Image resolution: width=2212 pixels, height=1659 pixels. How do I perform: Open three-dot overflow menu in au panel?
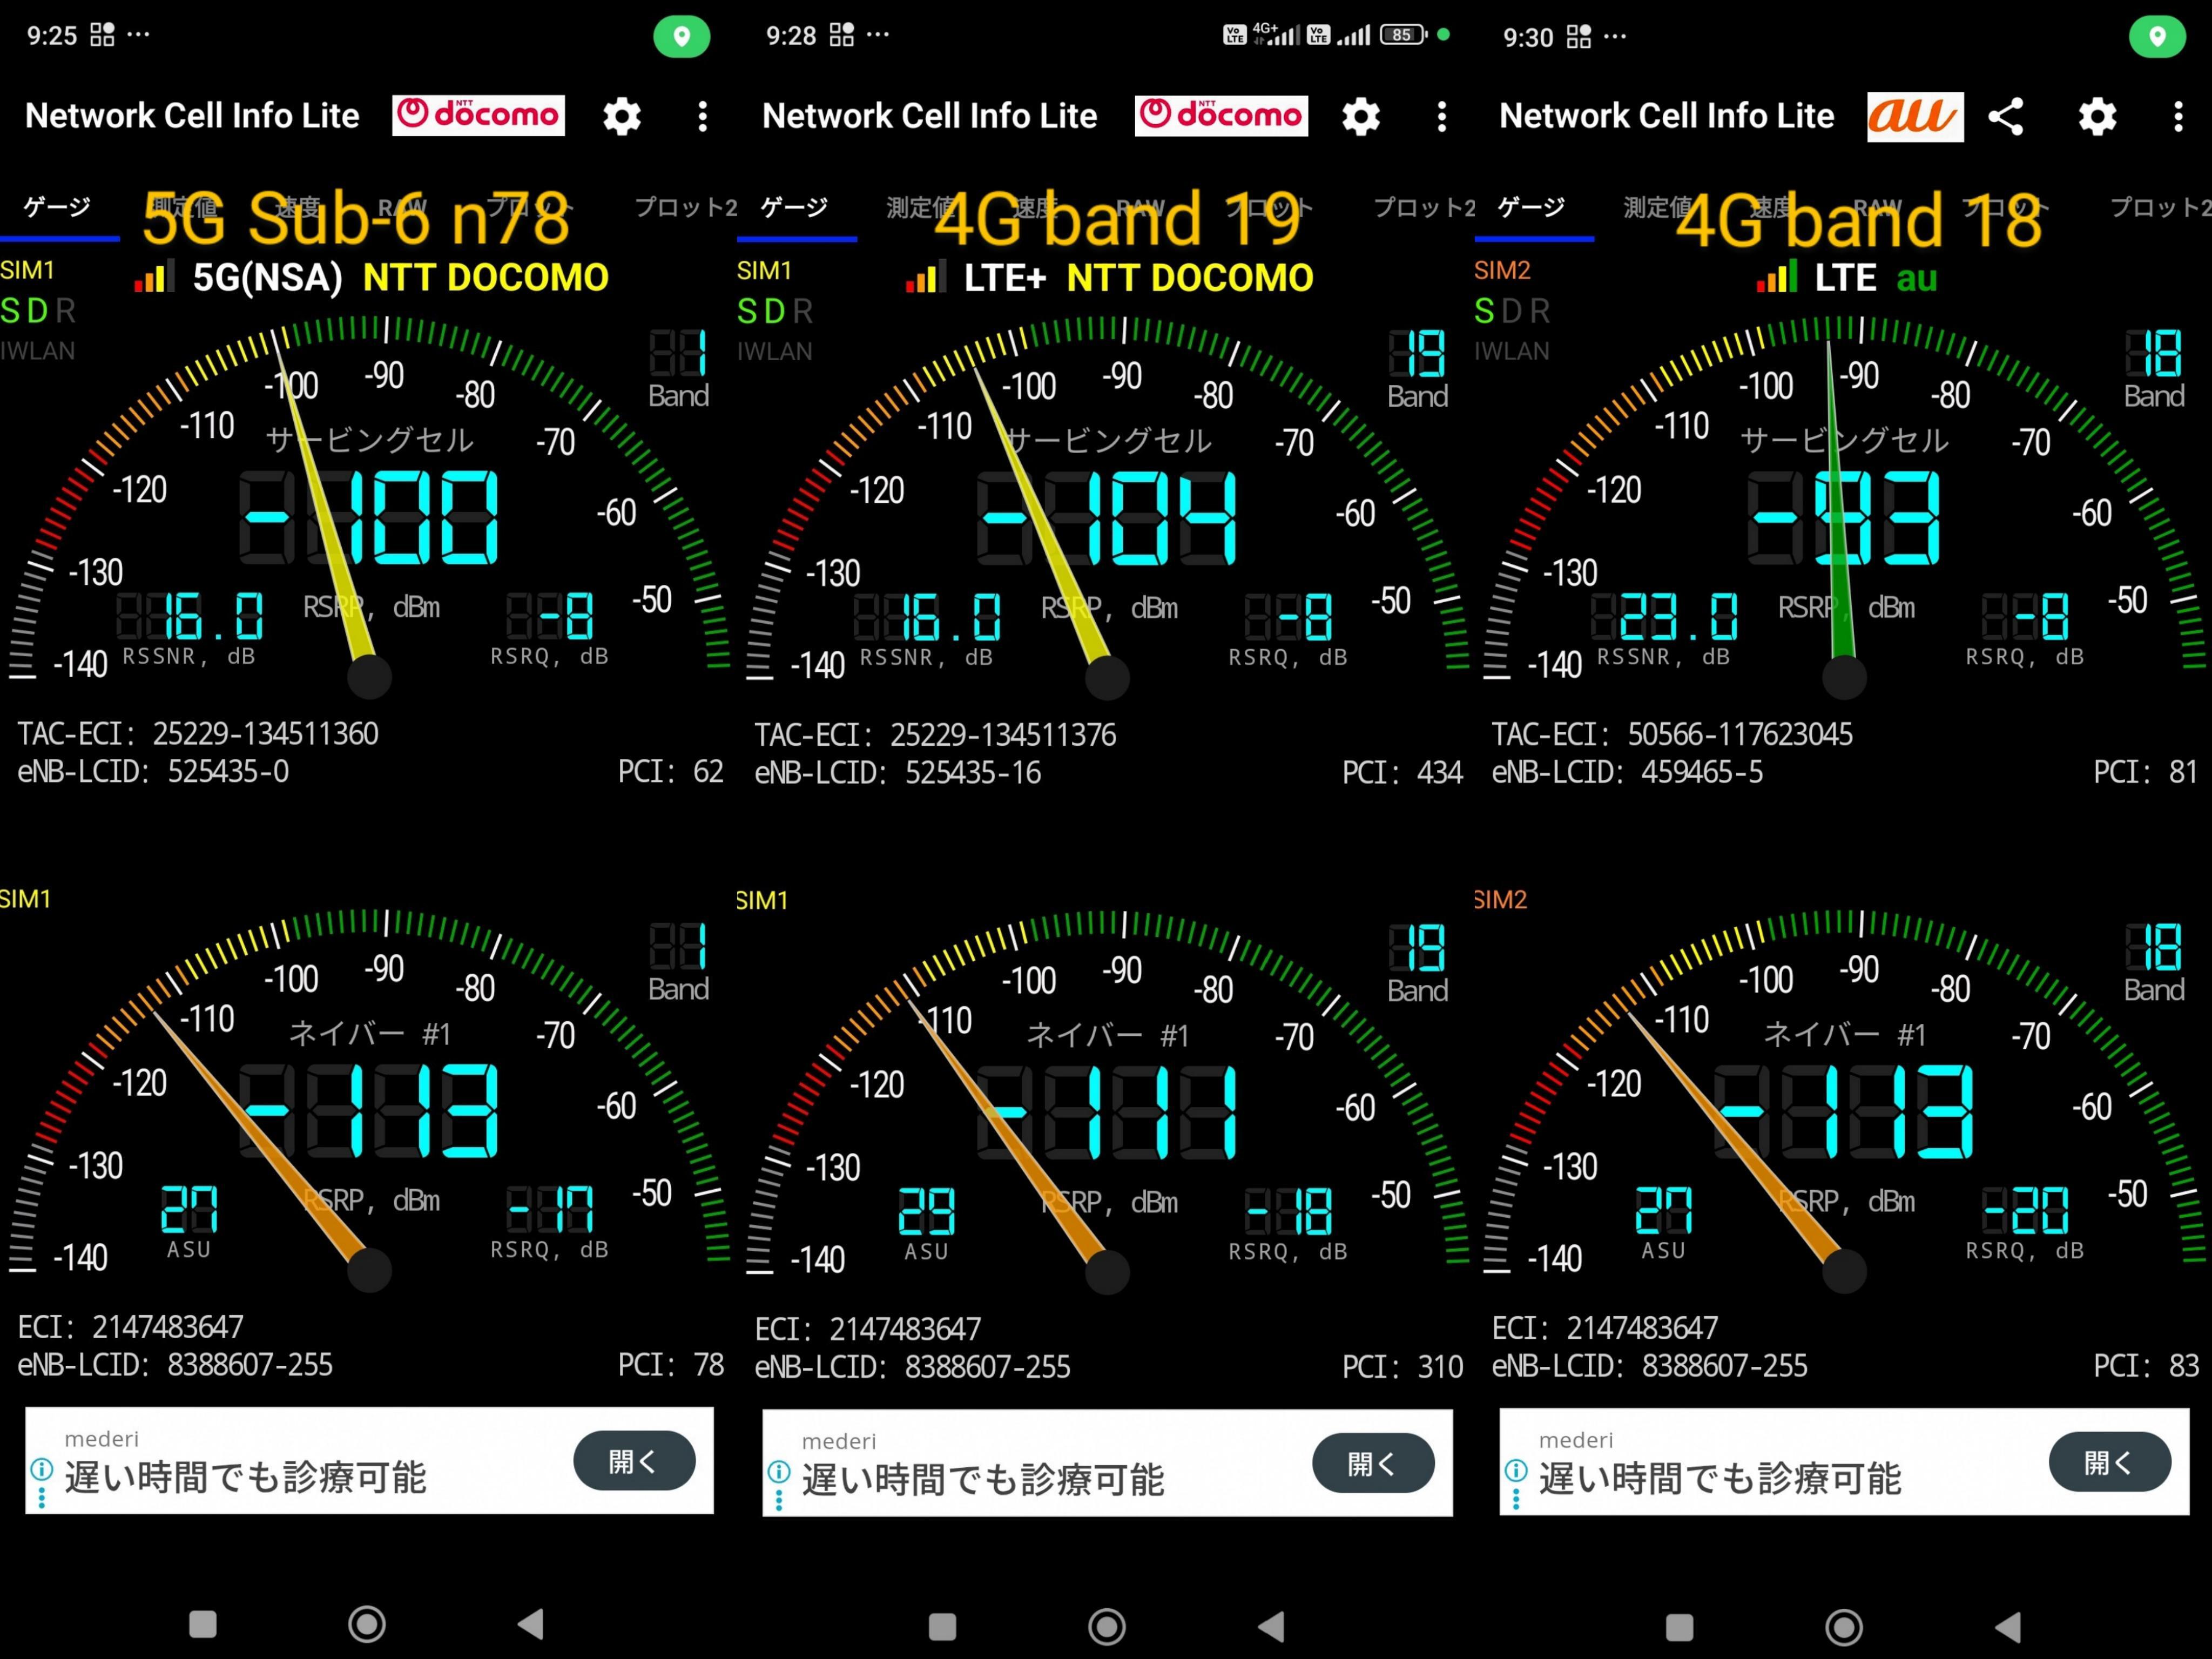click(x=2178, y=117)
